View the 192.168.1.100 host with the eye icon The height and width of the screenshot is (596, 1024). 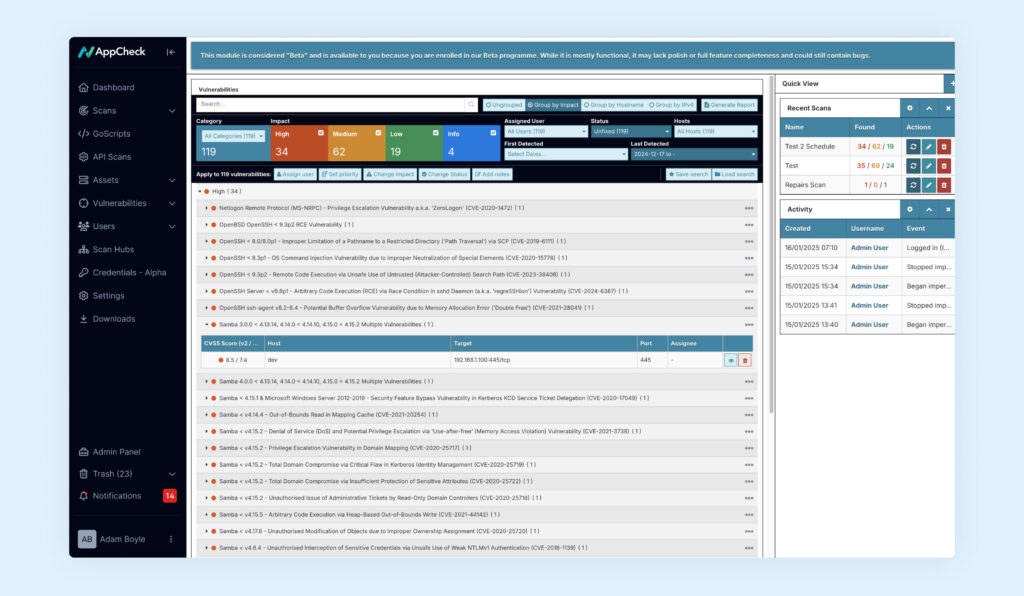point(729,359)
